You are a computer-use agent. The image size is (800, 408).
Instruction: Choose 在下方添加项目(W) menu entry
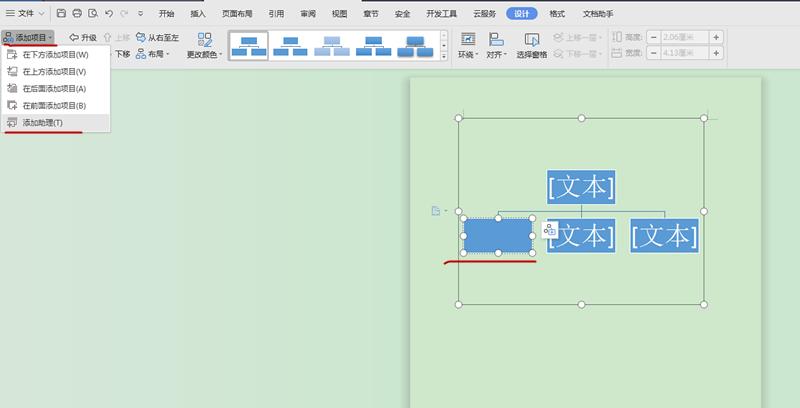tap(54, 54)
